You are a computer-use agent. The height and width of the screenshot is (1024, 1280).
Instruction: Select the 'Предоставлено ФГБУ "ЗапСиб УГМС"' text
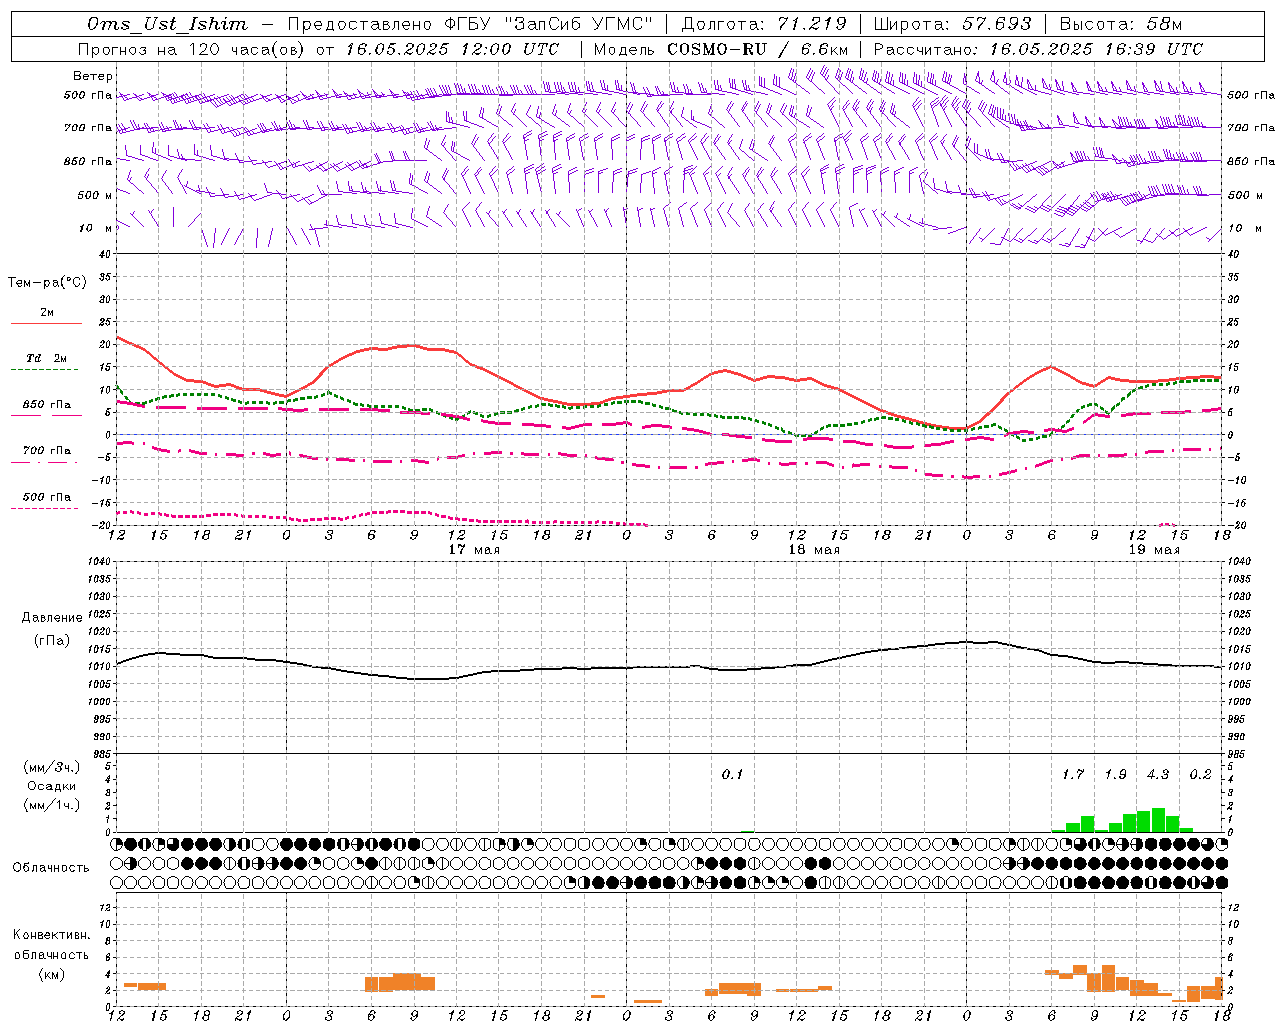(x=470, y=24)
